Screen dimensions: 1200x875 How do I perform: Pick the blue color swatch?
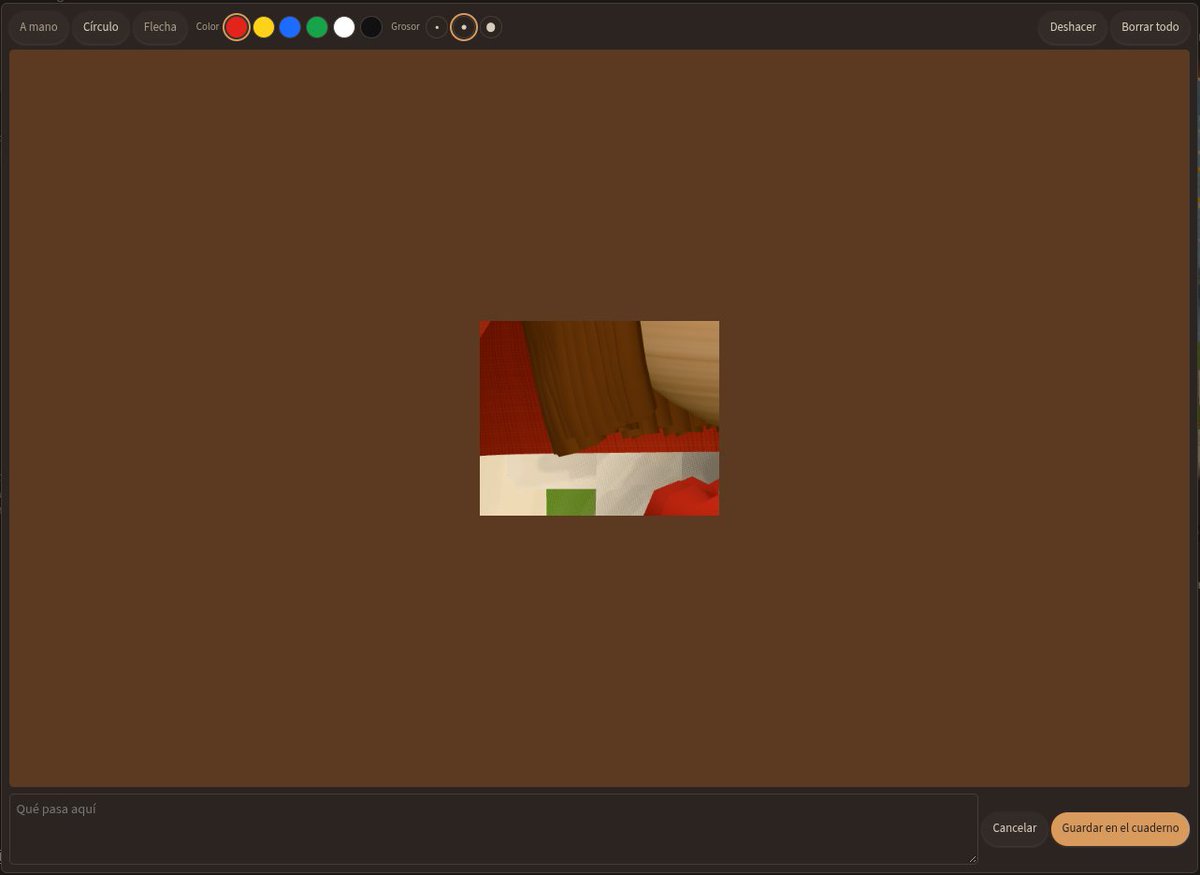click(290, 27)
